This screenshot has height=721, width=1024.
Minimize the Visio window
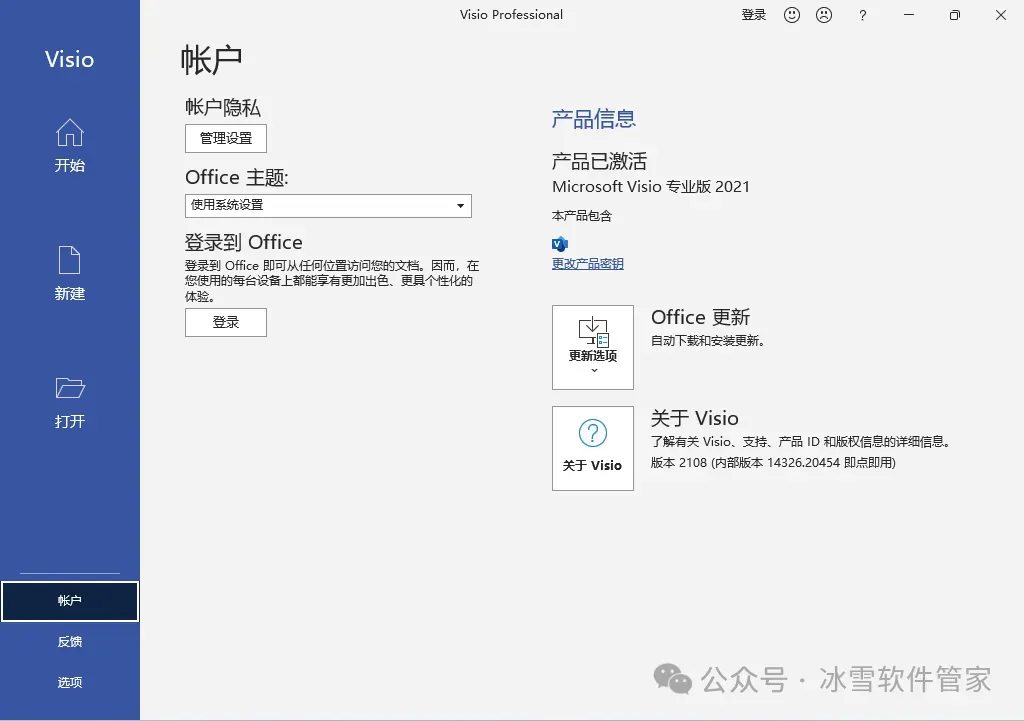click(x=908, y=15)
